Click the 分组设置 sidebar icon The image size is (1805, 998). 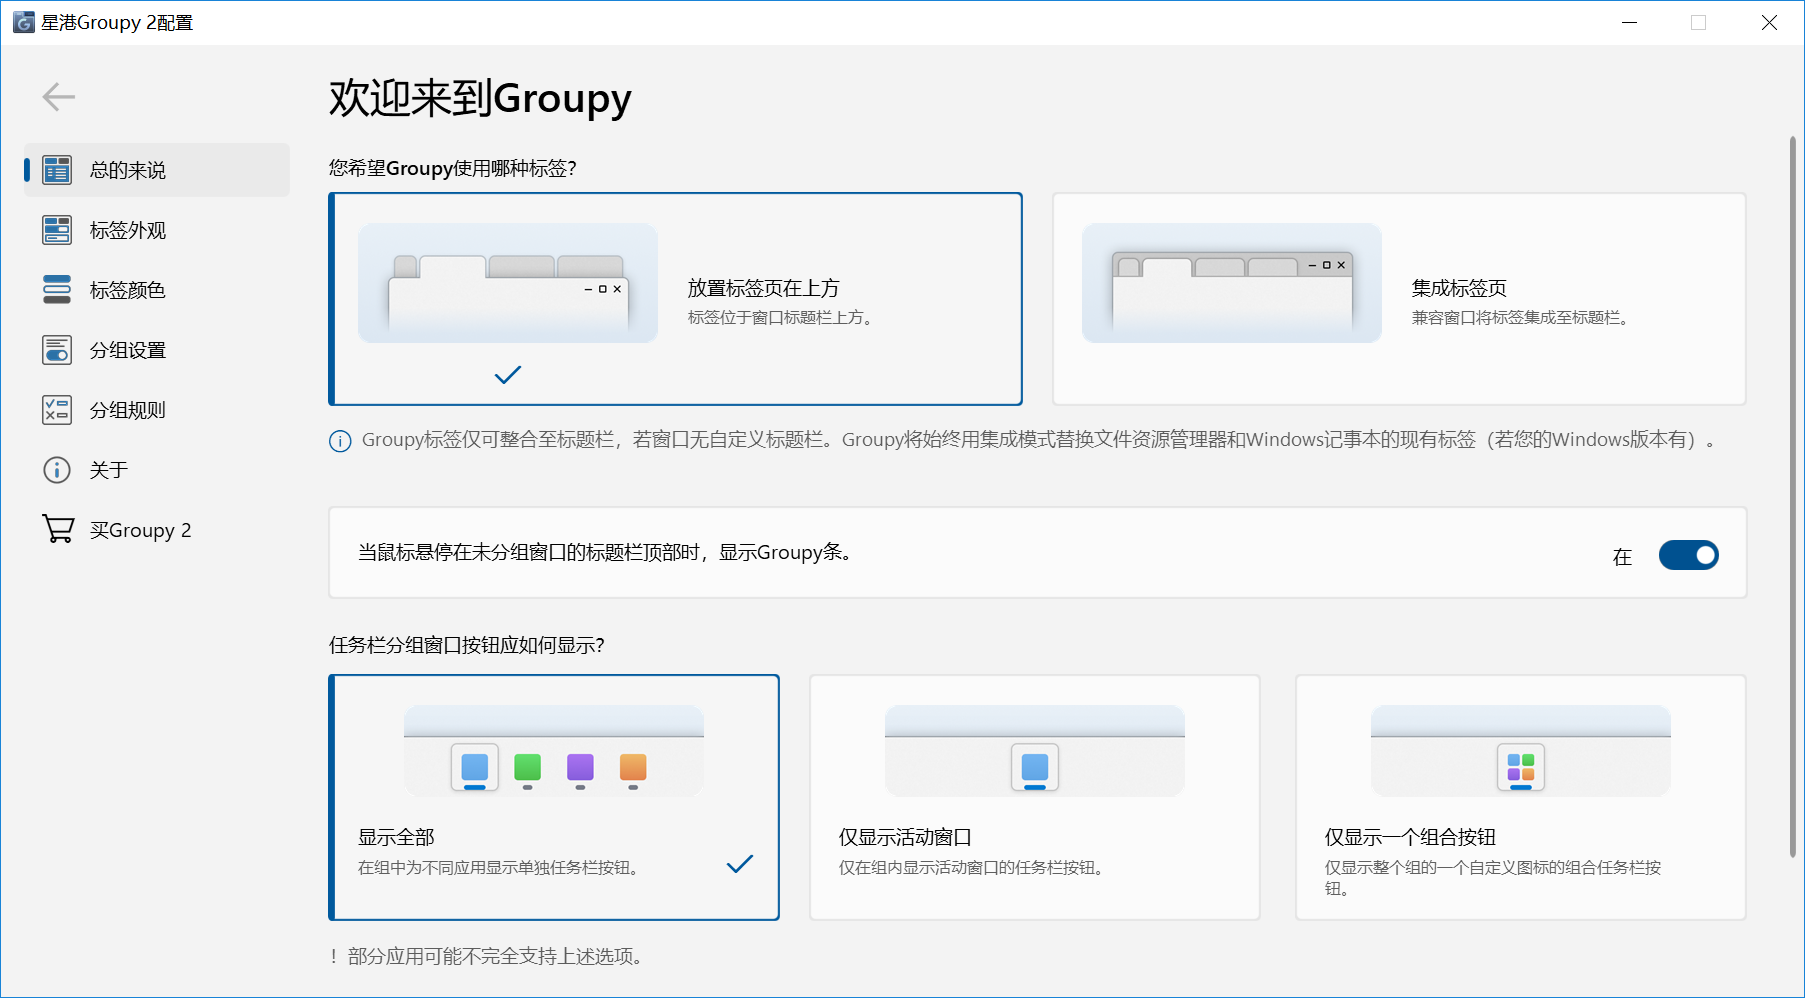click(x=57, y=350)
